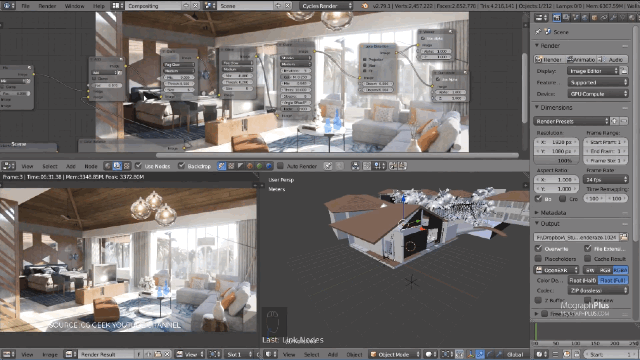Open the 24 fps frame rate dropdown
The image size is (640, 360).
pos(606,179)
